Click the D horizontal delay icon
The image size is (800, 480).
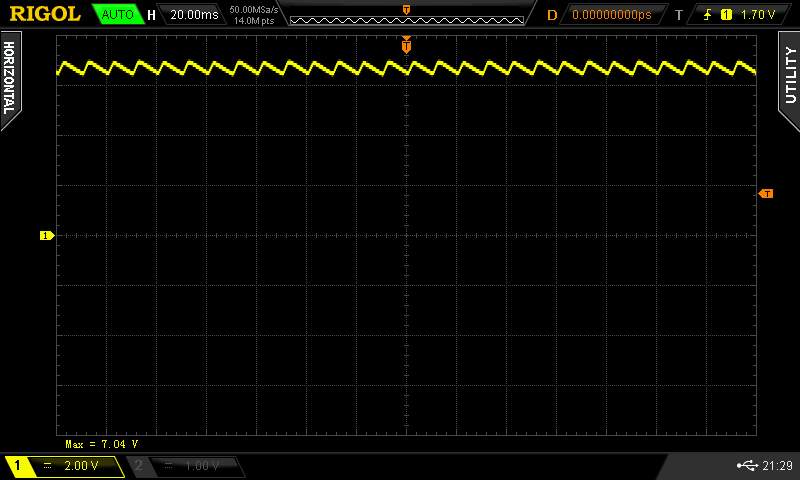click(551, 15)
